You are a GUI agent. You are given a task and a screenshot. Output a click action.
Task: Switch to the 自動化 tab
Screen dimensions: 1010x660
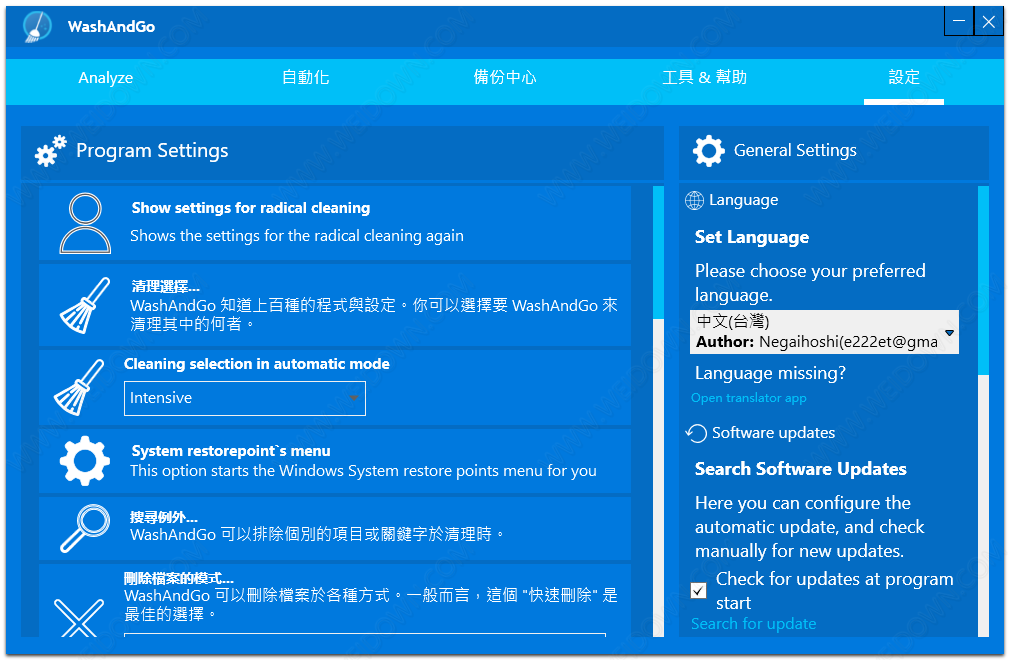(305, 78)
